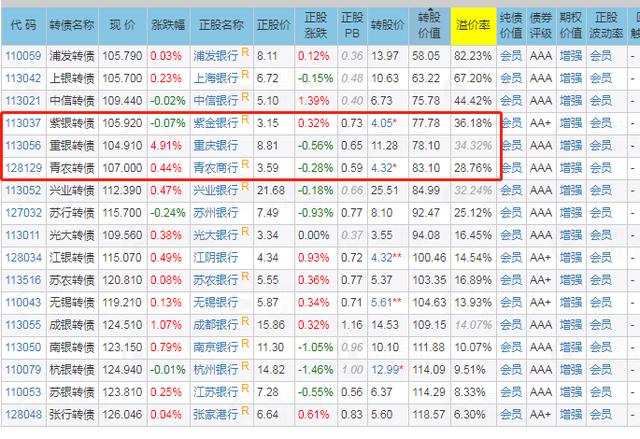Screen dimensions: 640x439
Task: Open bond code 128048 link
Action: point(23,415)
